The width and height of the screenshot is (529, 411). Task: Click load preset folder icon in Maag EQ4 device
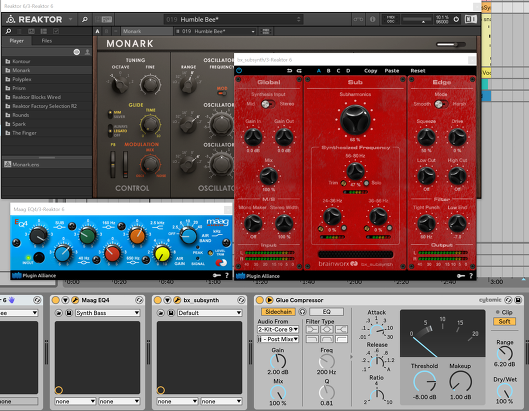point(59,313)
